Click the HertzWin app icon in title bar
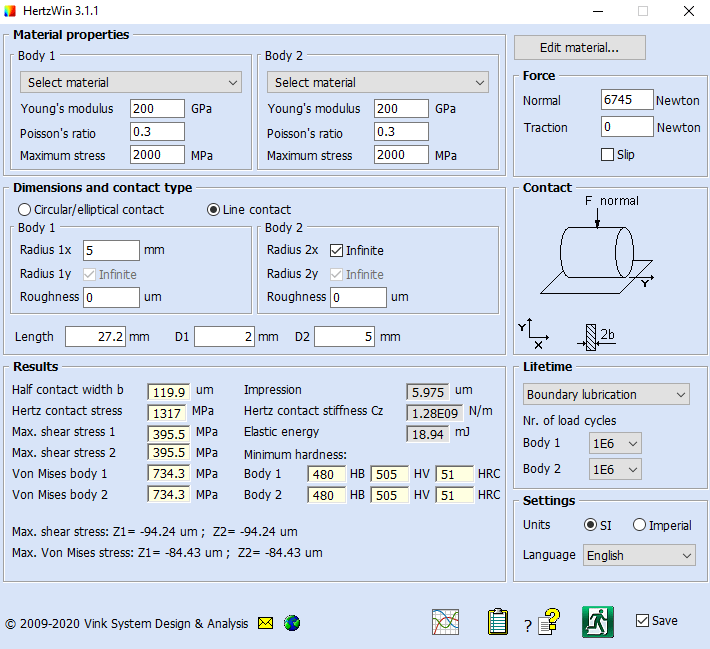This screenshot has height=649, width=710. tap(12, 12)
